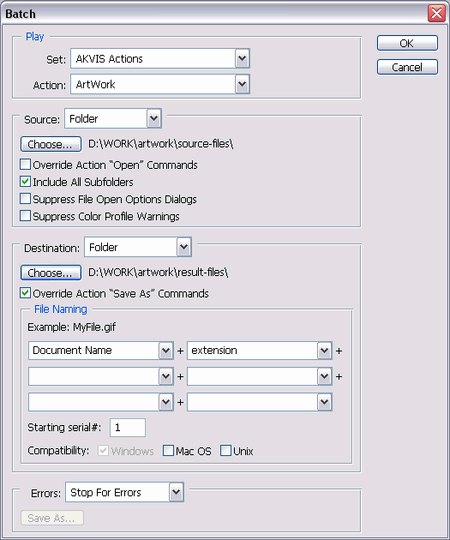Click the Play group label
450x540 pixels.
[35, 37]
